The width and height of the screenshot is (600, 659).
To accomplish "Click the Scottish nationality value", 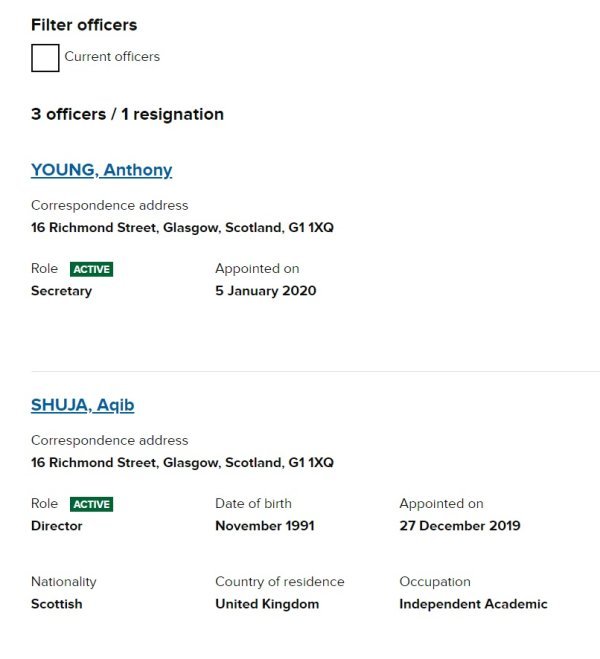I will point(57,604).
